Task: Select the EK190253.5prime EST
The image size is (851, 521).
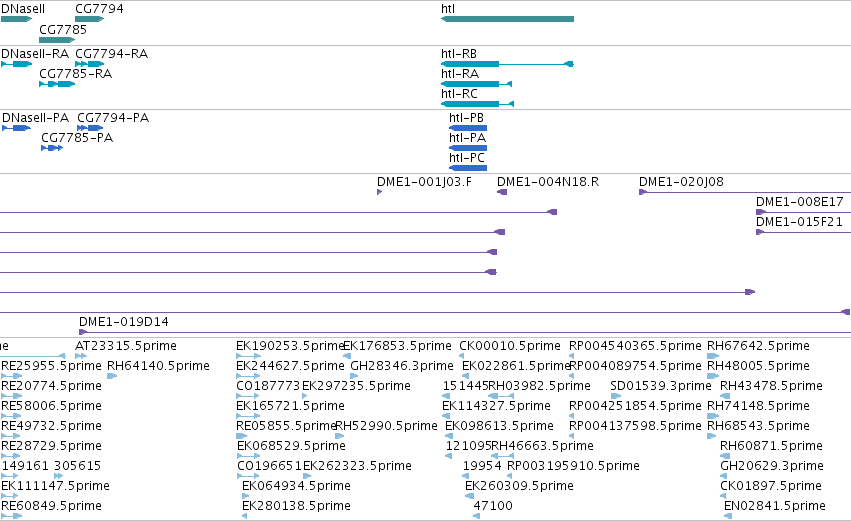Action: (x=249, y=356)
